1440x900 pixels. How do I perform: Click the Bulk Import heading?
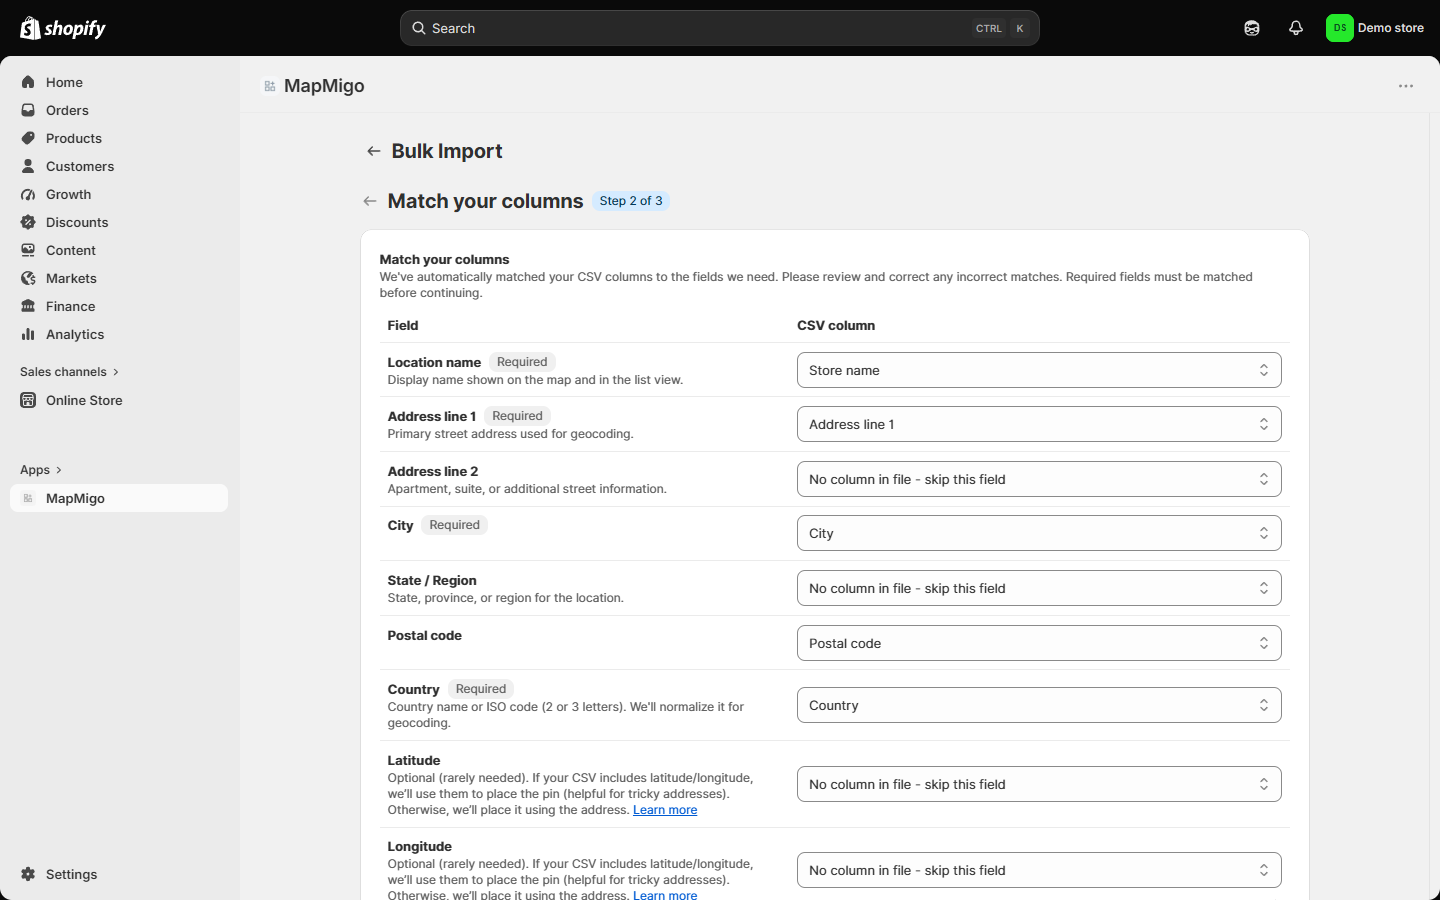click(447, 151)
